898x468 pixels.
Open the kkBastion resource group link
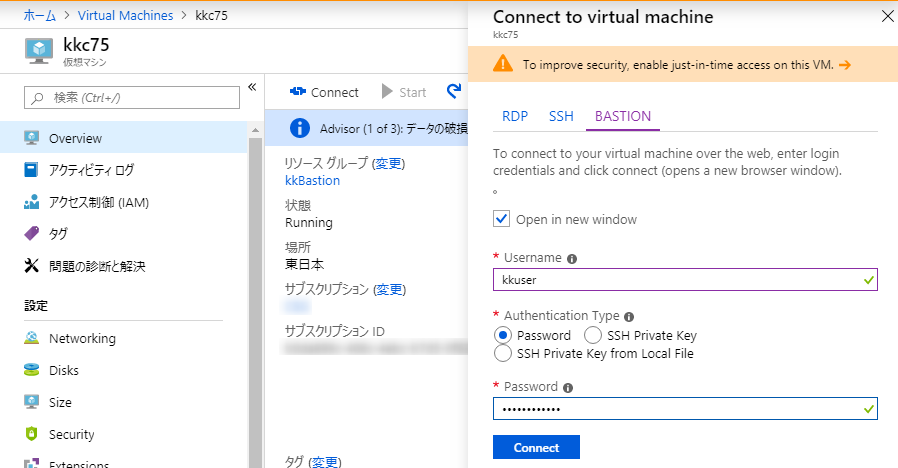click(x=313, y=180)
